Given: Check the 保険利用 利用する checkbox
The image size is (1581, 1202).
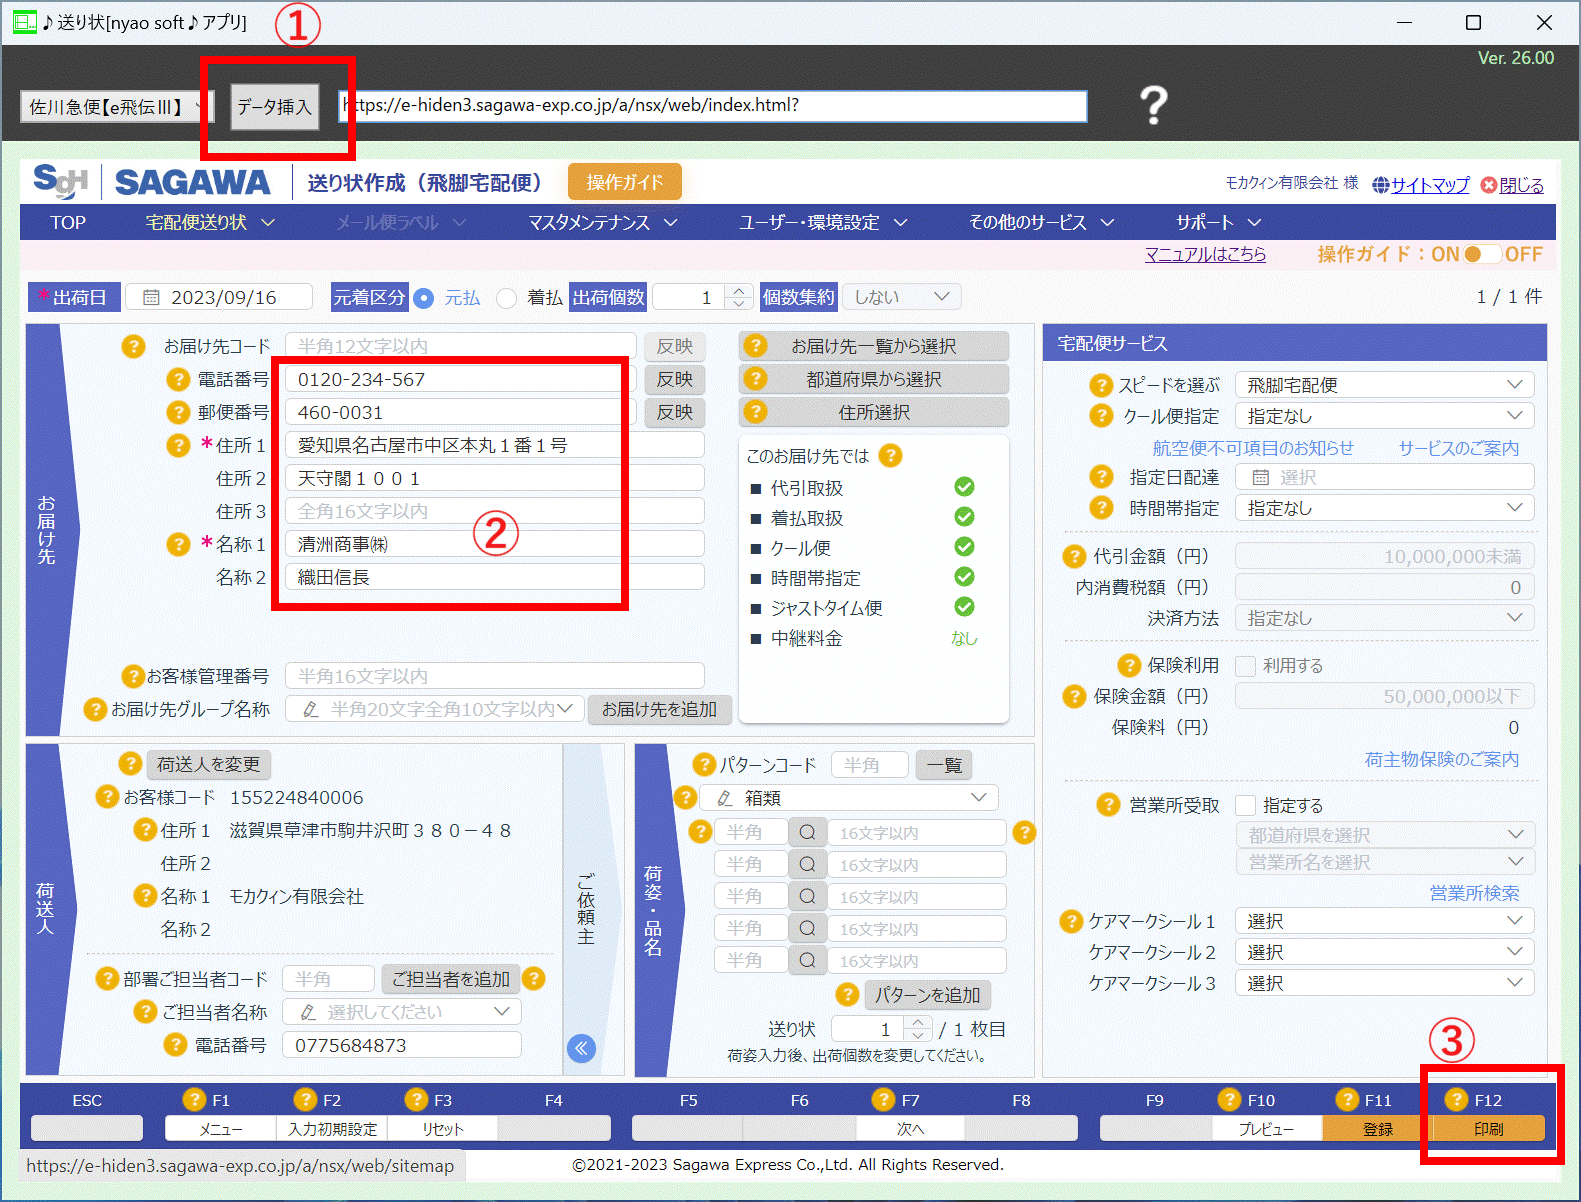Looking at the screenshot, I should (x=1245, y=666).
